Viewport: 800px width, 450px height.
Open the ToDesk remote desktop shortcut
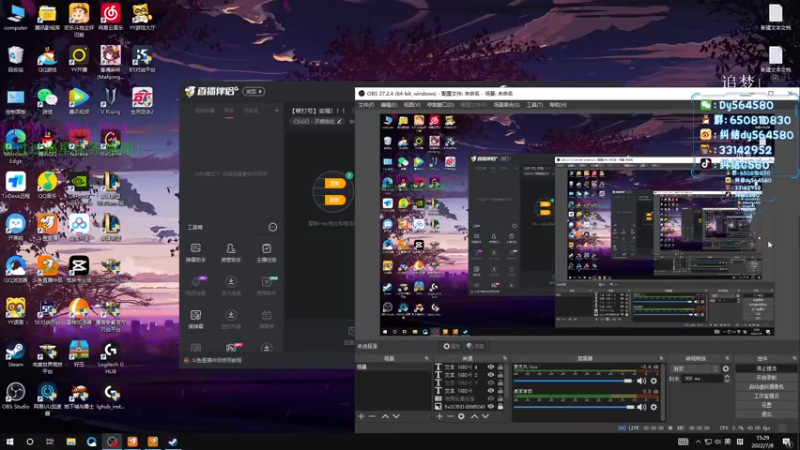(15, 185)
